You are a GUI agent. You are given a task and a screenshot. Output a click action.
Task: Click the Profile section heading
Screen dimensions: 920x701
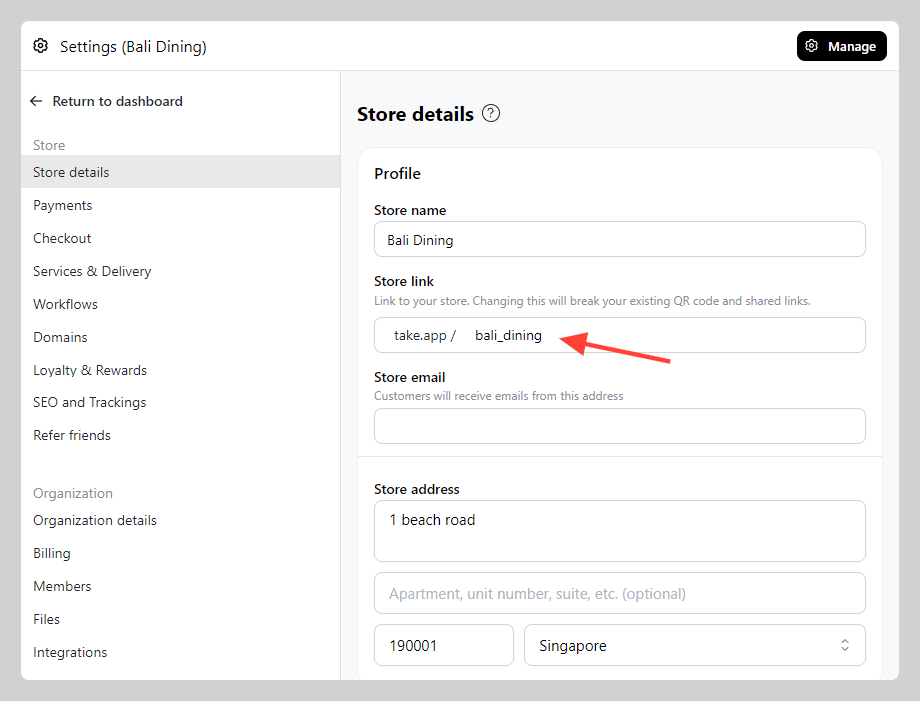[x=397, y=174]
